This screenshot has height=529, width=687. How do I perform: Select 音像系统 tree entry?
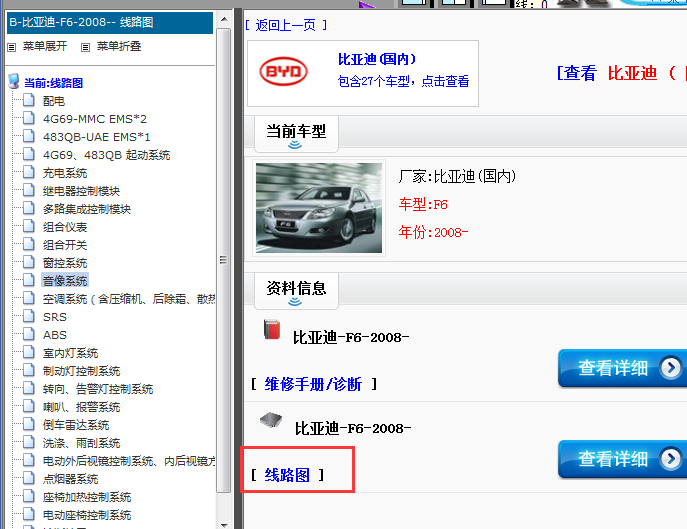click(x=65, y=280)
